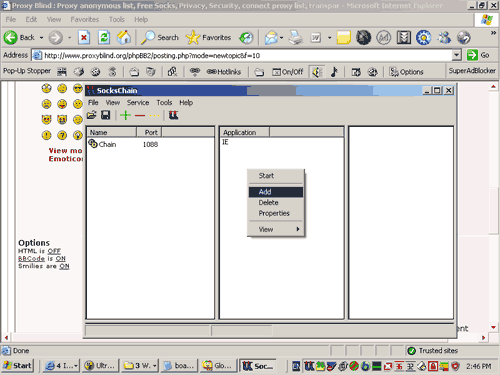Screen dimensions: 500x375
Task: Click the Edit with Word icon
Action: point(315,37)
